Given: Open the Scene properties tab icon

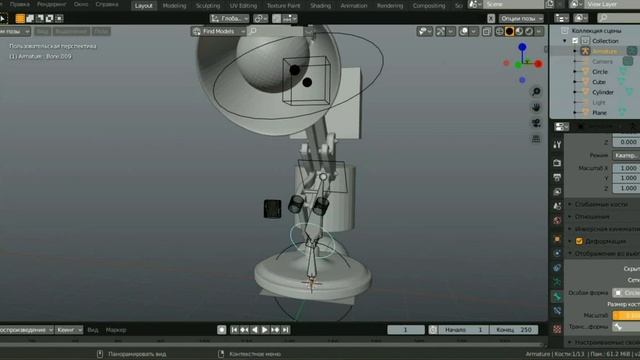Looking at the screenshot, I should (x=557, y=206).
